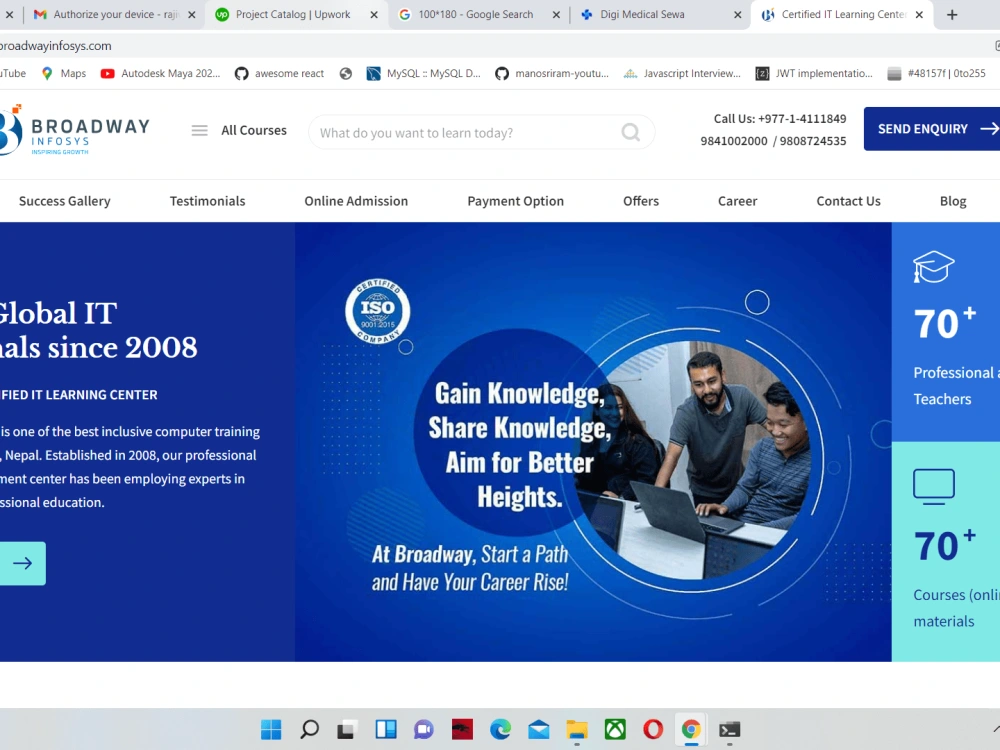Open the red app icon on the taskbar
Screen dimensions: 1000x750
pyautogui.click(x=462, y=729)
